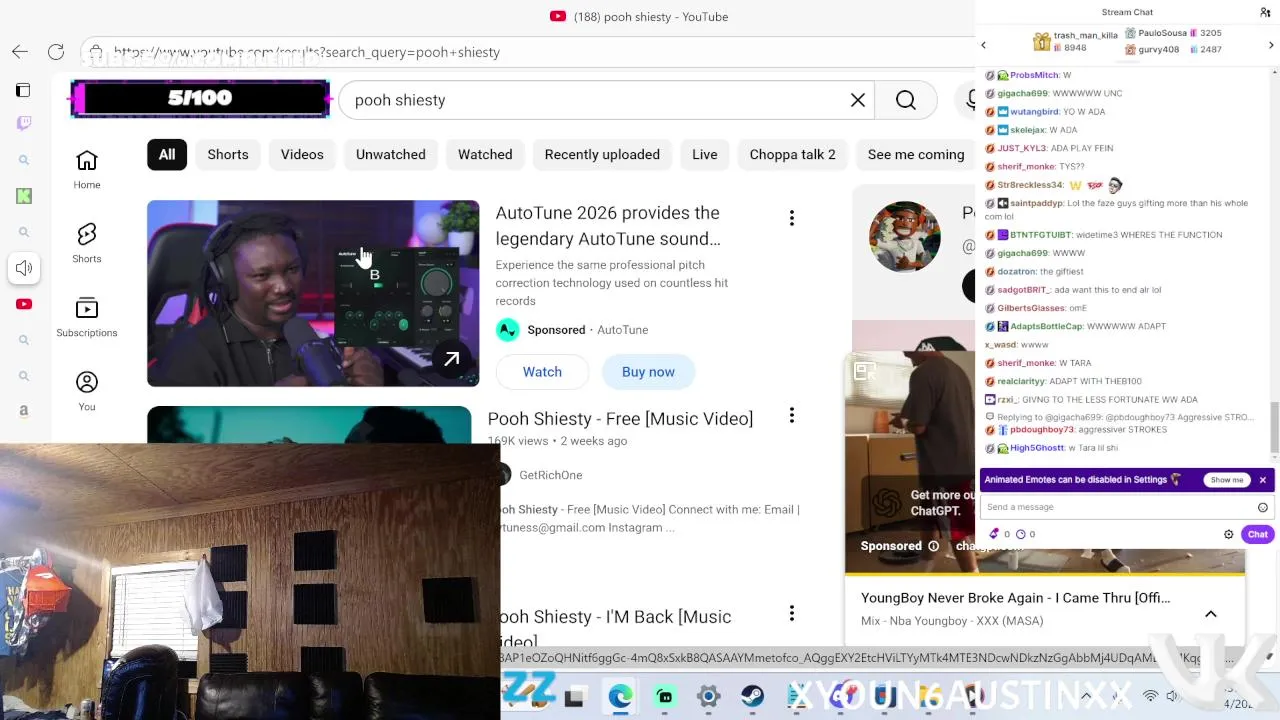Open Steam from the taskbar
This screenshot has width=1280, height=720.
coord(752,697)
